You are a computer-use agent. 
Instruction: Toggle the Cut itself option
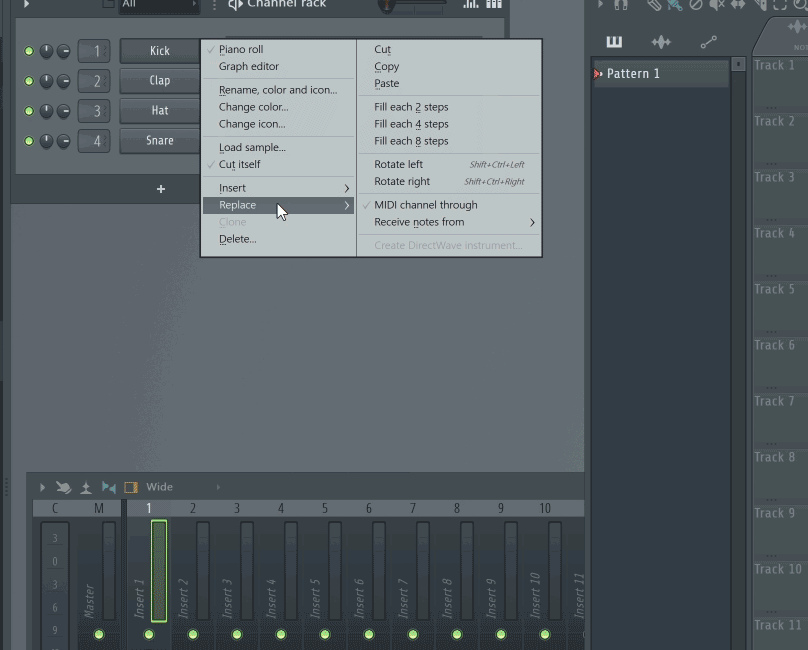point(278,164)
